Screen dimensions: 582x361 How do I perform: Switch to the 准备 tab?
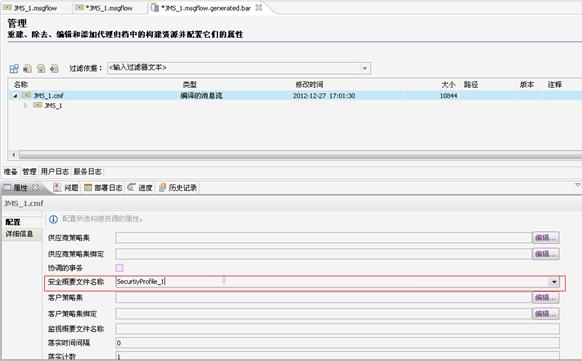pyautogui.click(x=10, y=171)
